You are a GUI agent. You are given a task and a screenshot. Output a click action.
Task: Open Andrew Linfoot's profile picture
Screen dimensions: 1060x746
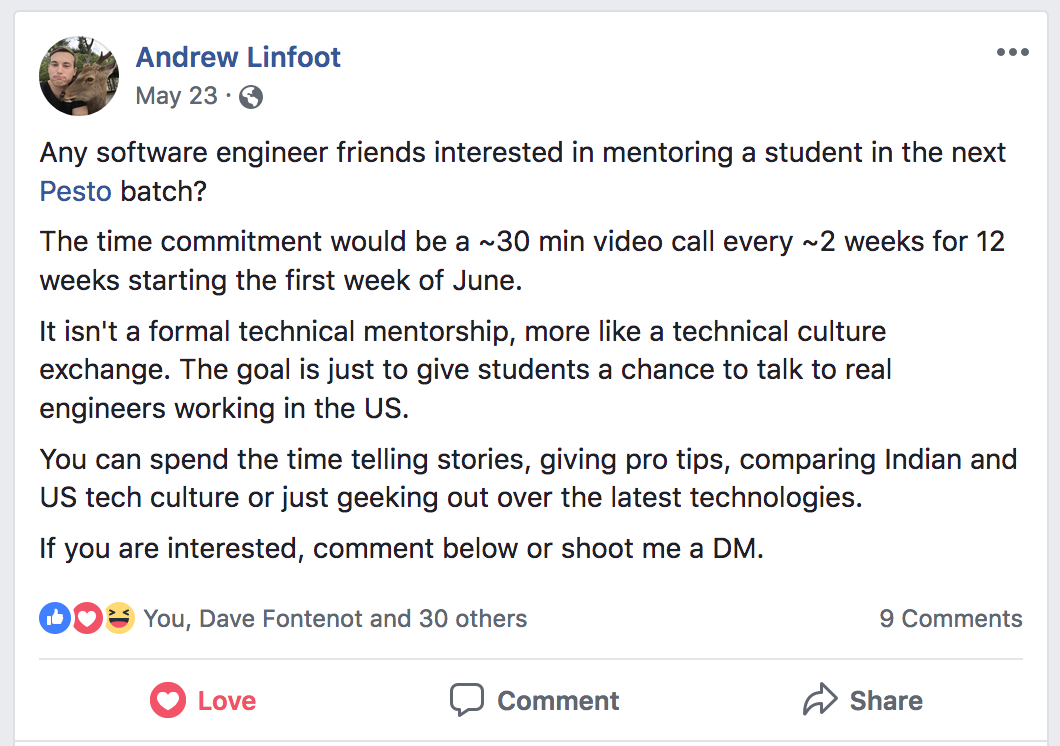(x=79, y=76)
